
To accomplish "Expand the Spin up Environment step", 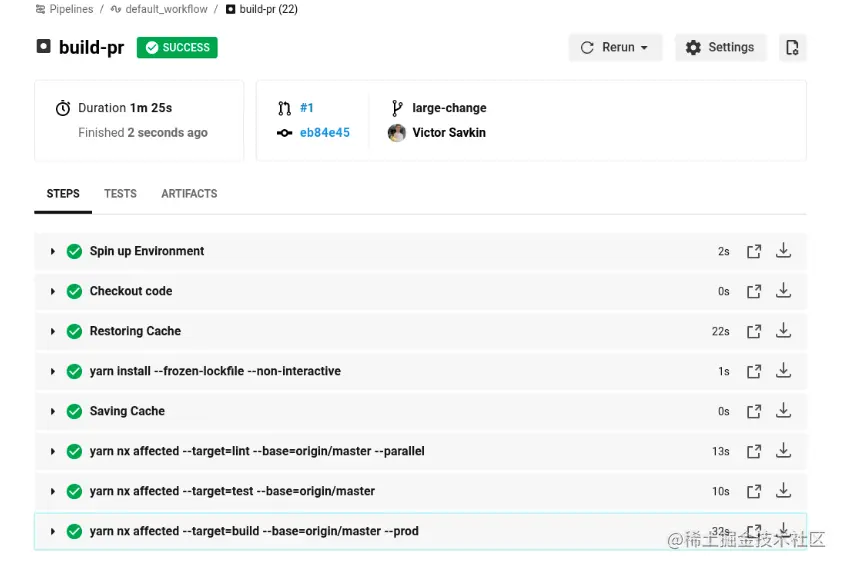I will click(x=53, y=252).
